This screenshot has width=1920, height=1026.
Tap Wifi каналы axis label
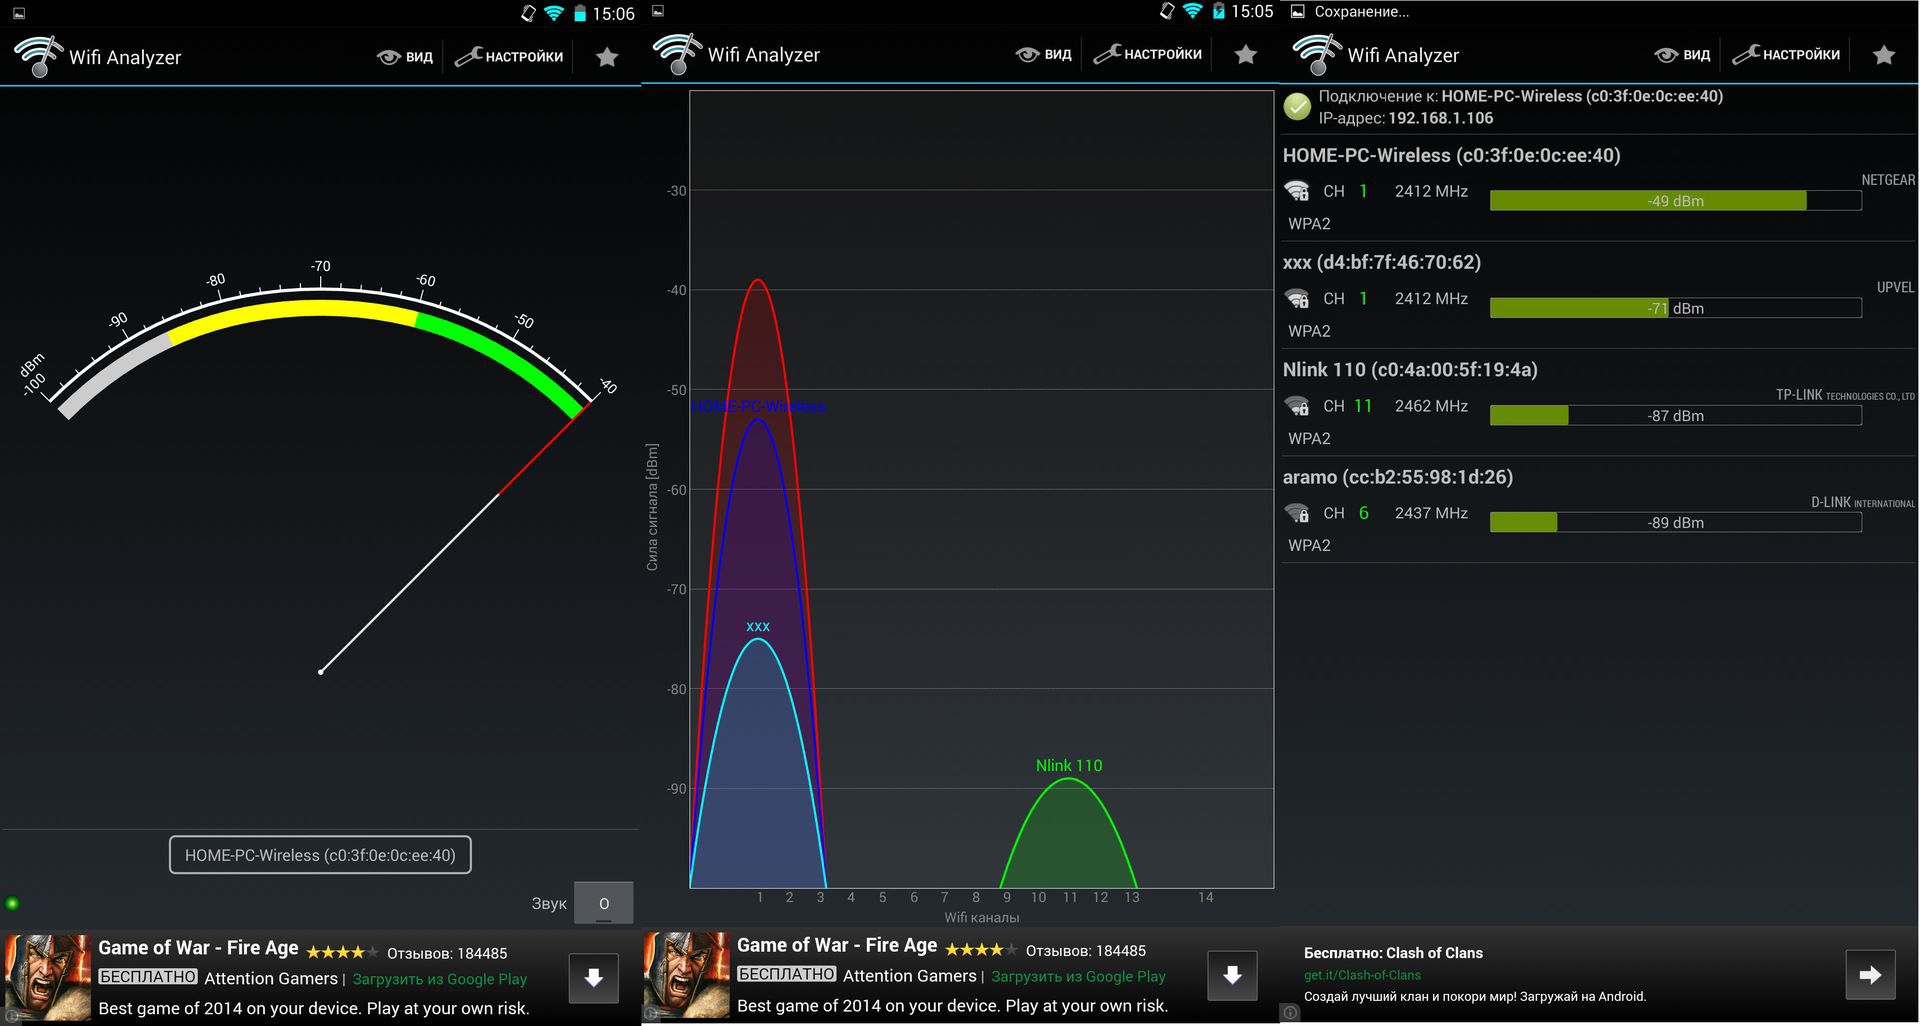point(982,917)
